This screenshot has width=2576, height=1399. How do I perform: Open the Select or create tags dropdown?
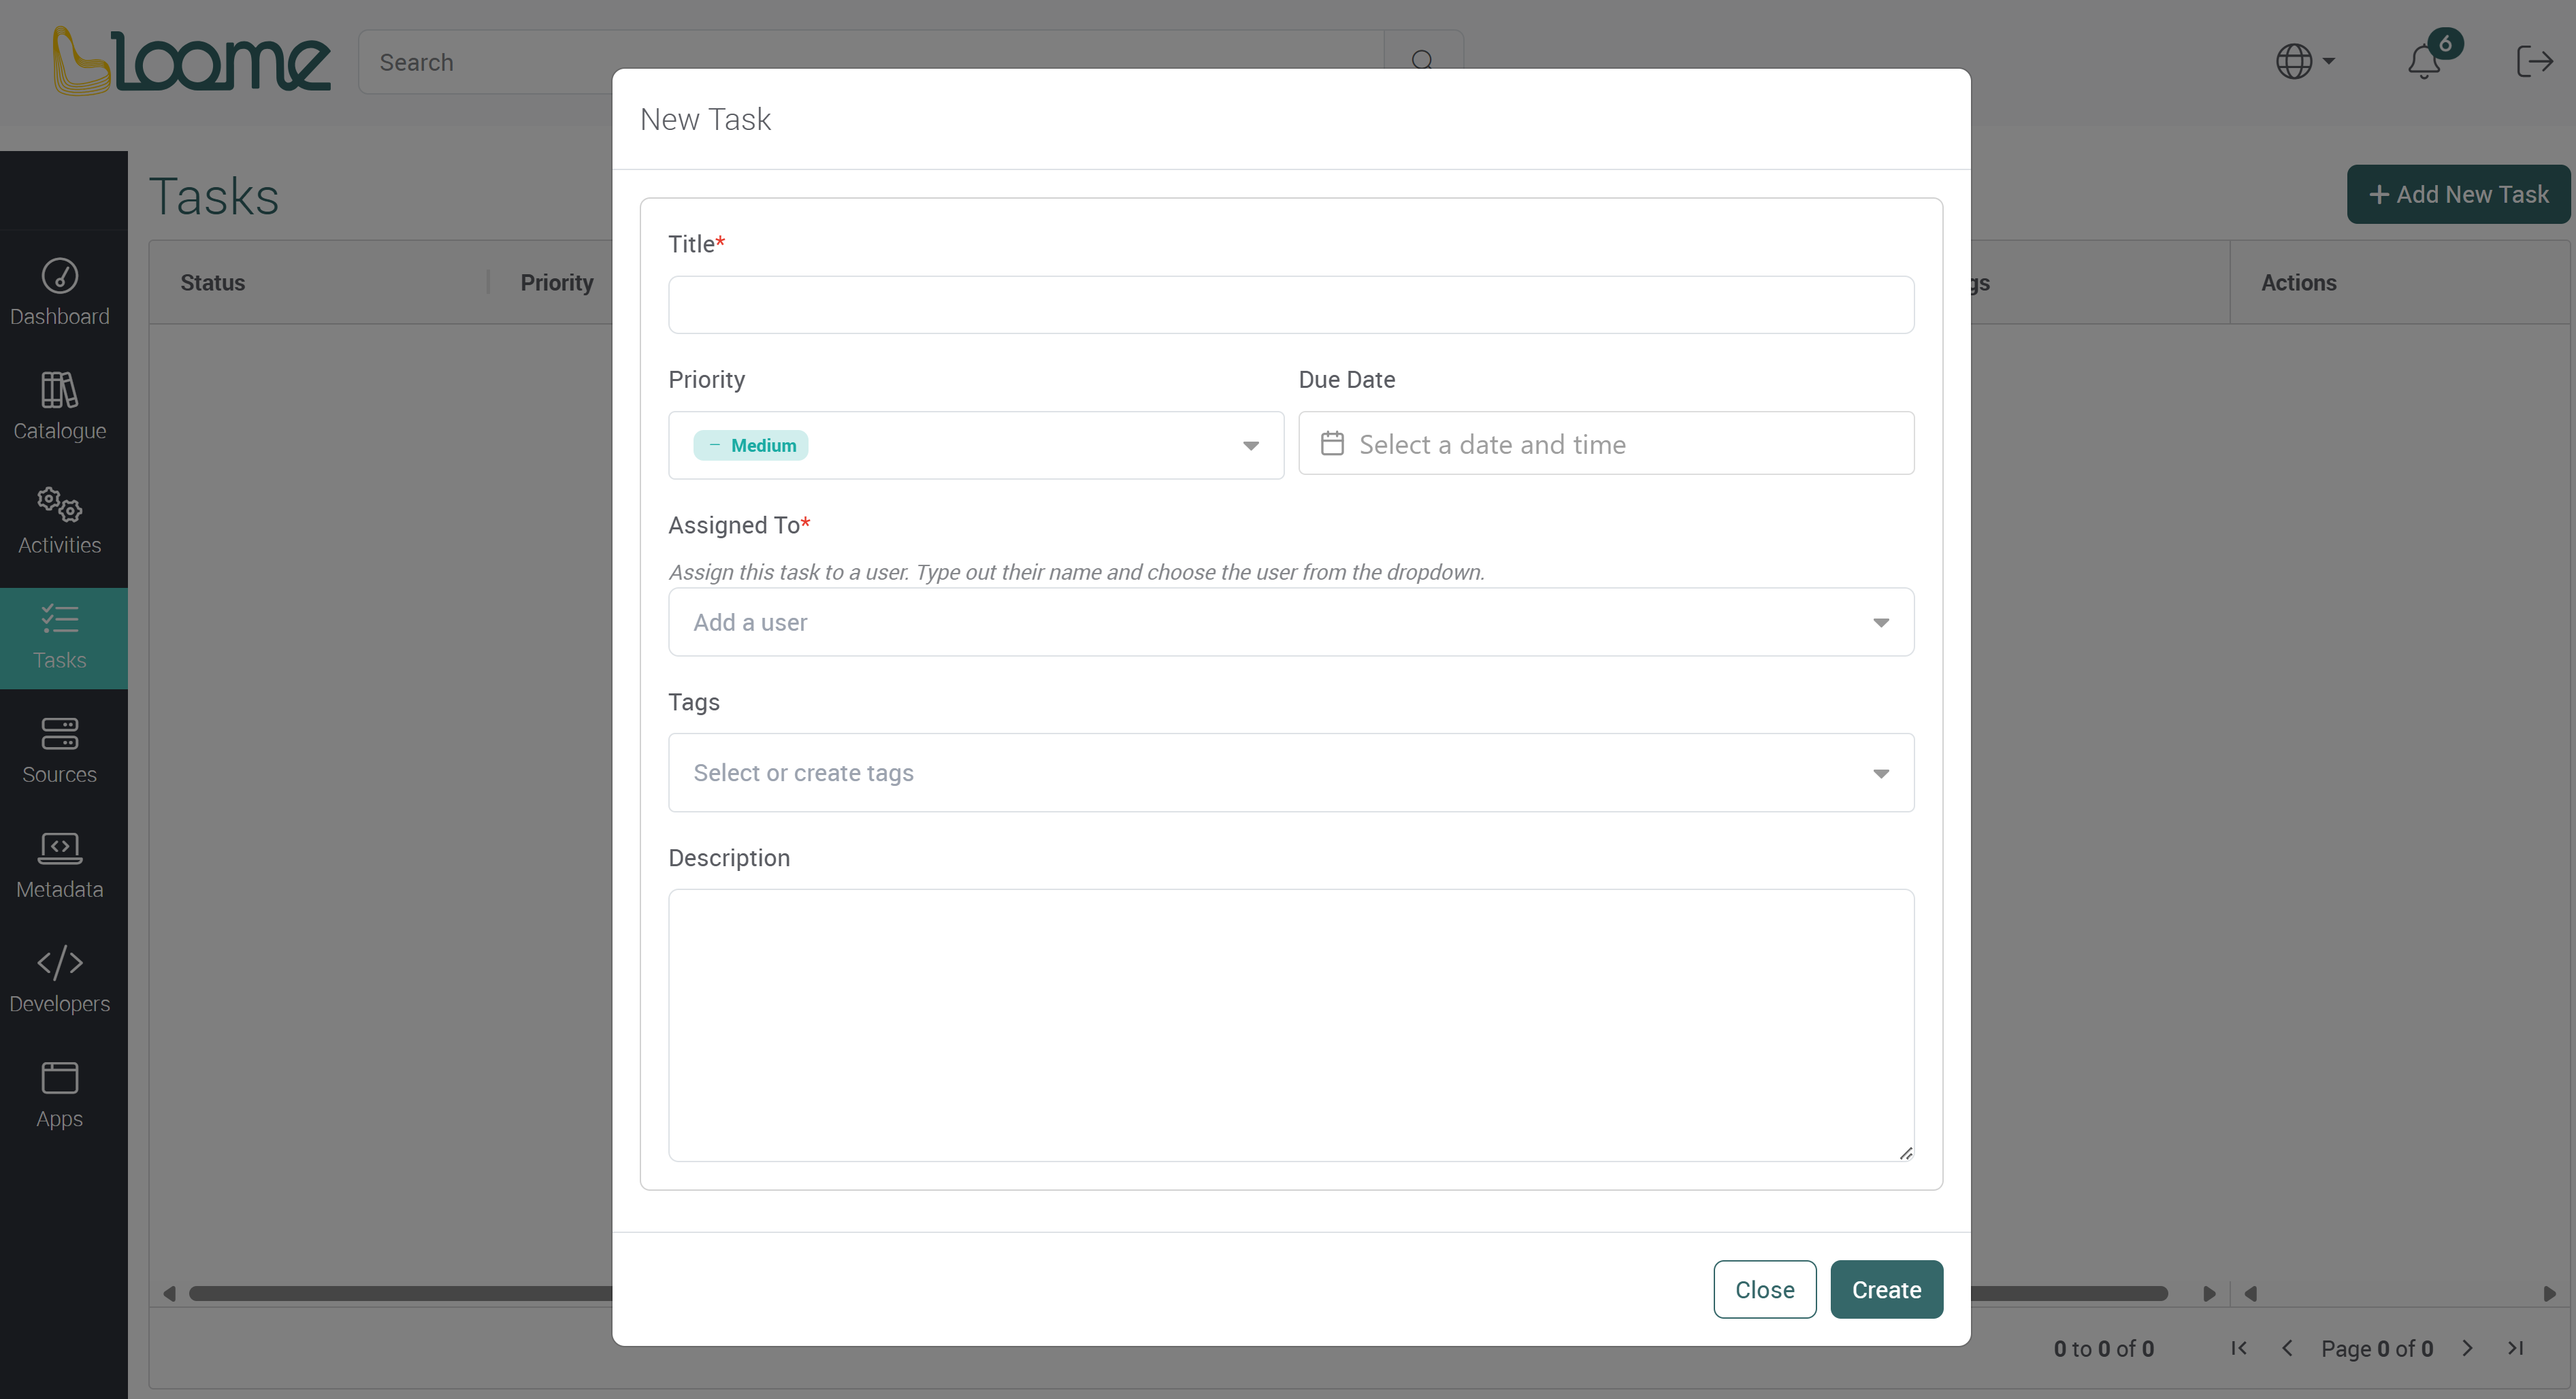click(1881, 773)
